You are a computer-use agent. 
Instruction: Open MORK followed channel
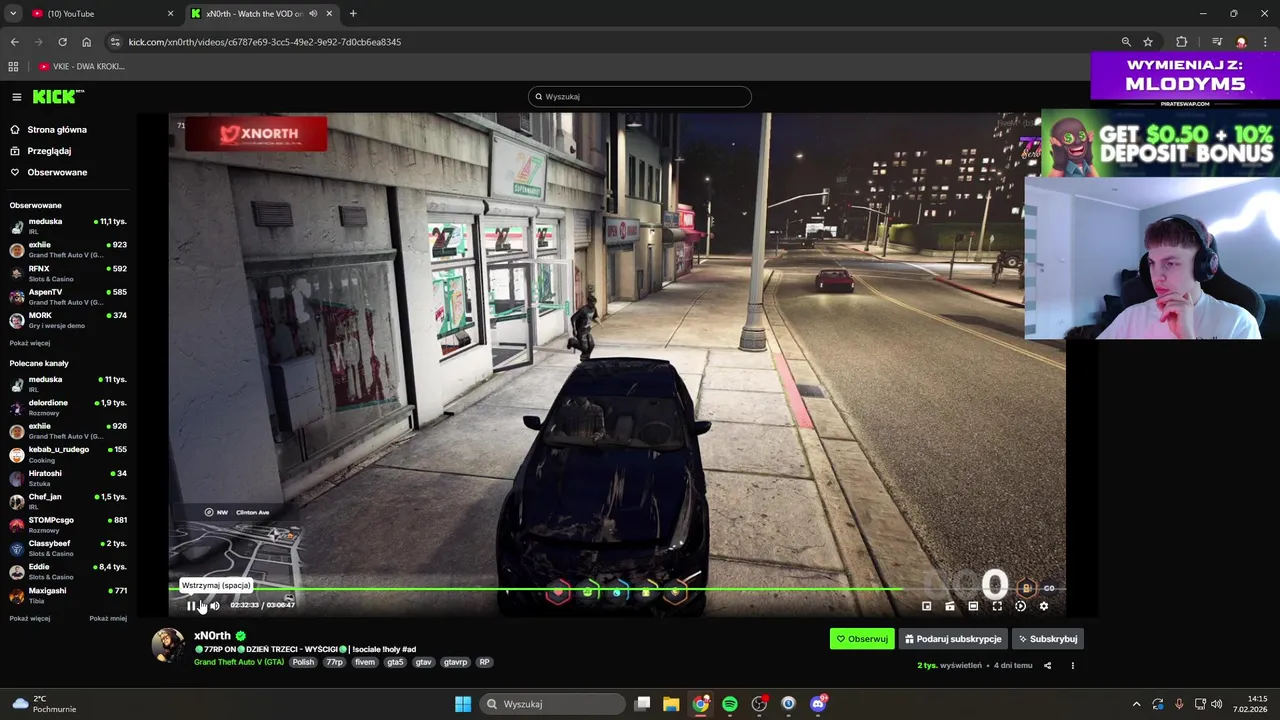tap(68, 320)
